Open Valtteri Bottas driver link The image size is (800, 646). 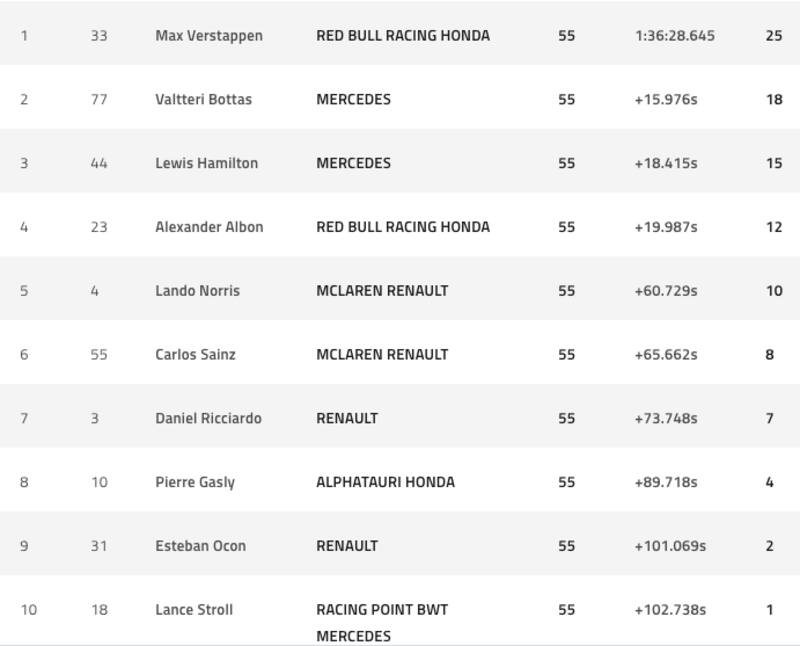coord(203,100)
